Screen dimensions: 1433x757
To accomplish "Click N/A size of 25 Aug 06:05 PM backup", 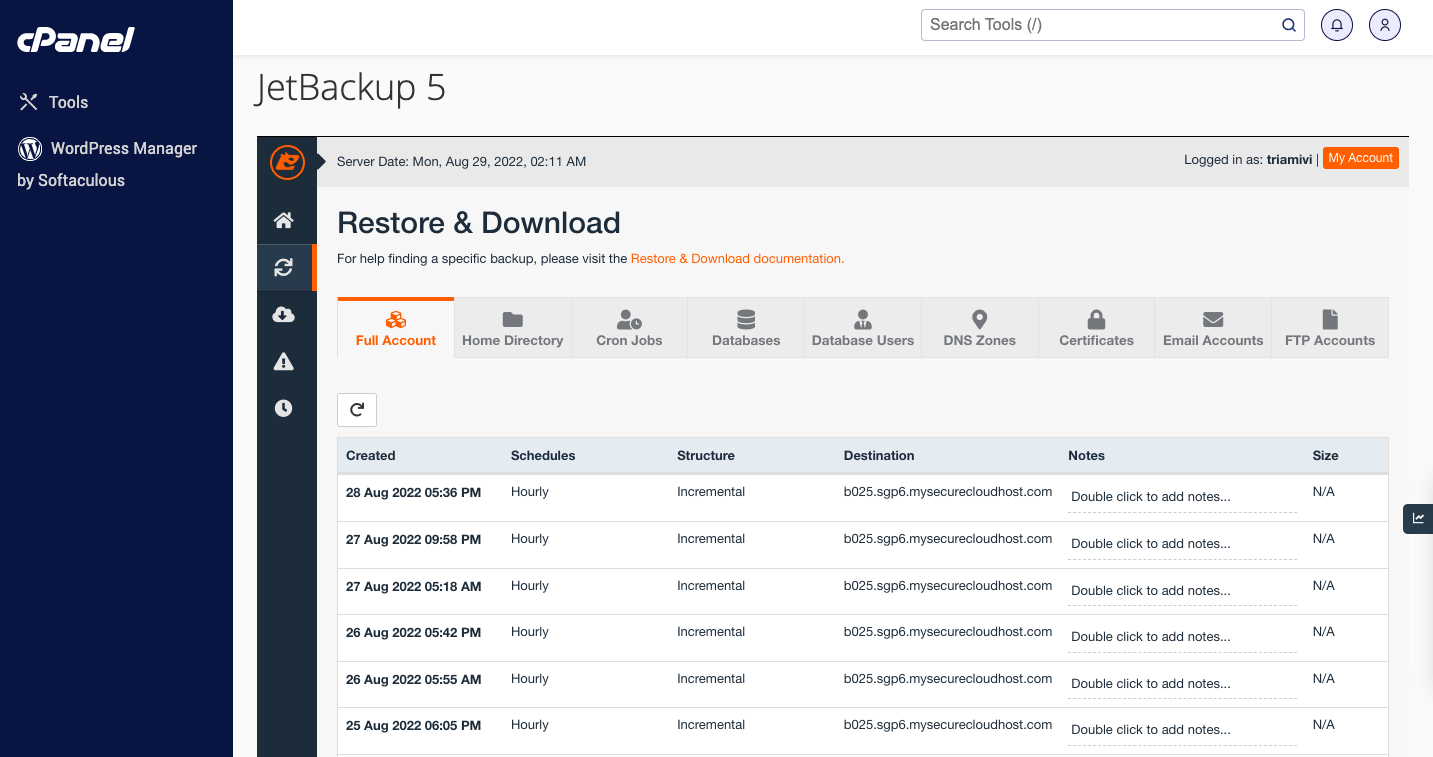I will (x=1324, y=725).
